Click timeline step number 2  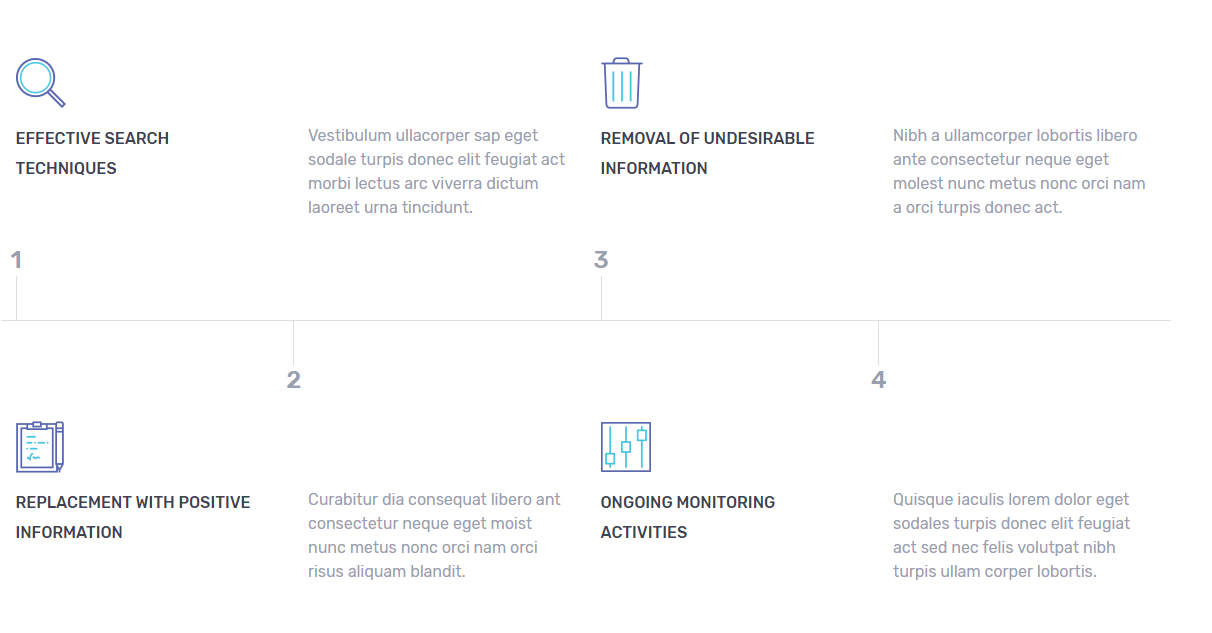click(293, 380)
